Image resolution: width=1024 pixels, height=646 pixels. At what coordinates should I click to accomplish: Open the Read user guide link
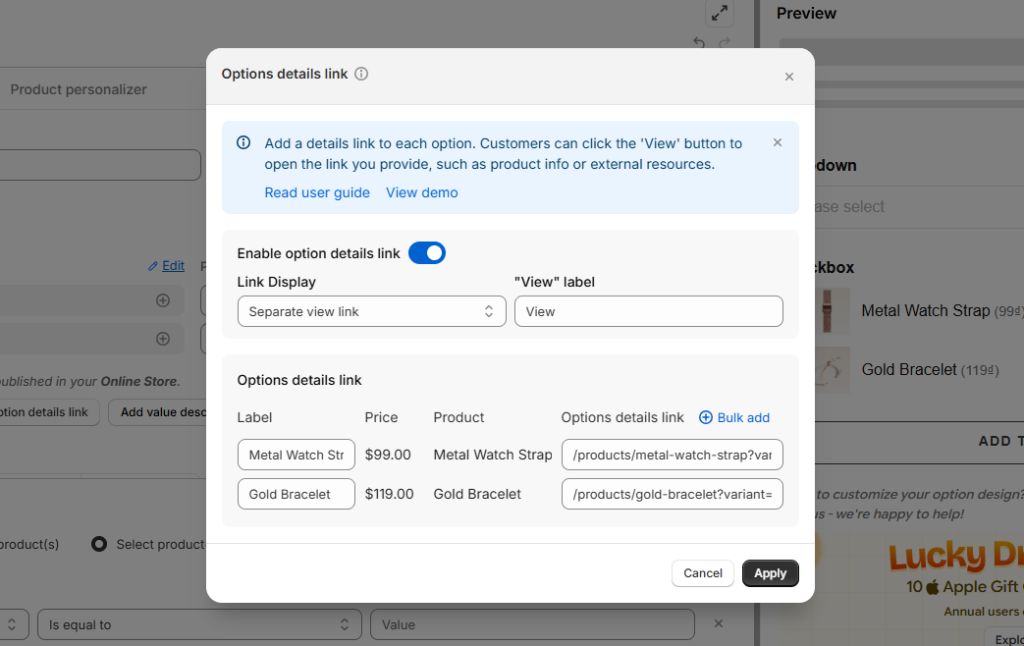point(317,193)
